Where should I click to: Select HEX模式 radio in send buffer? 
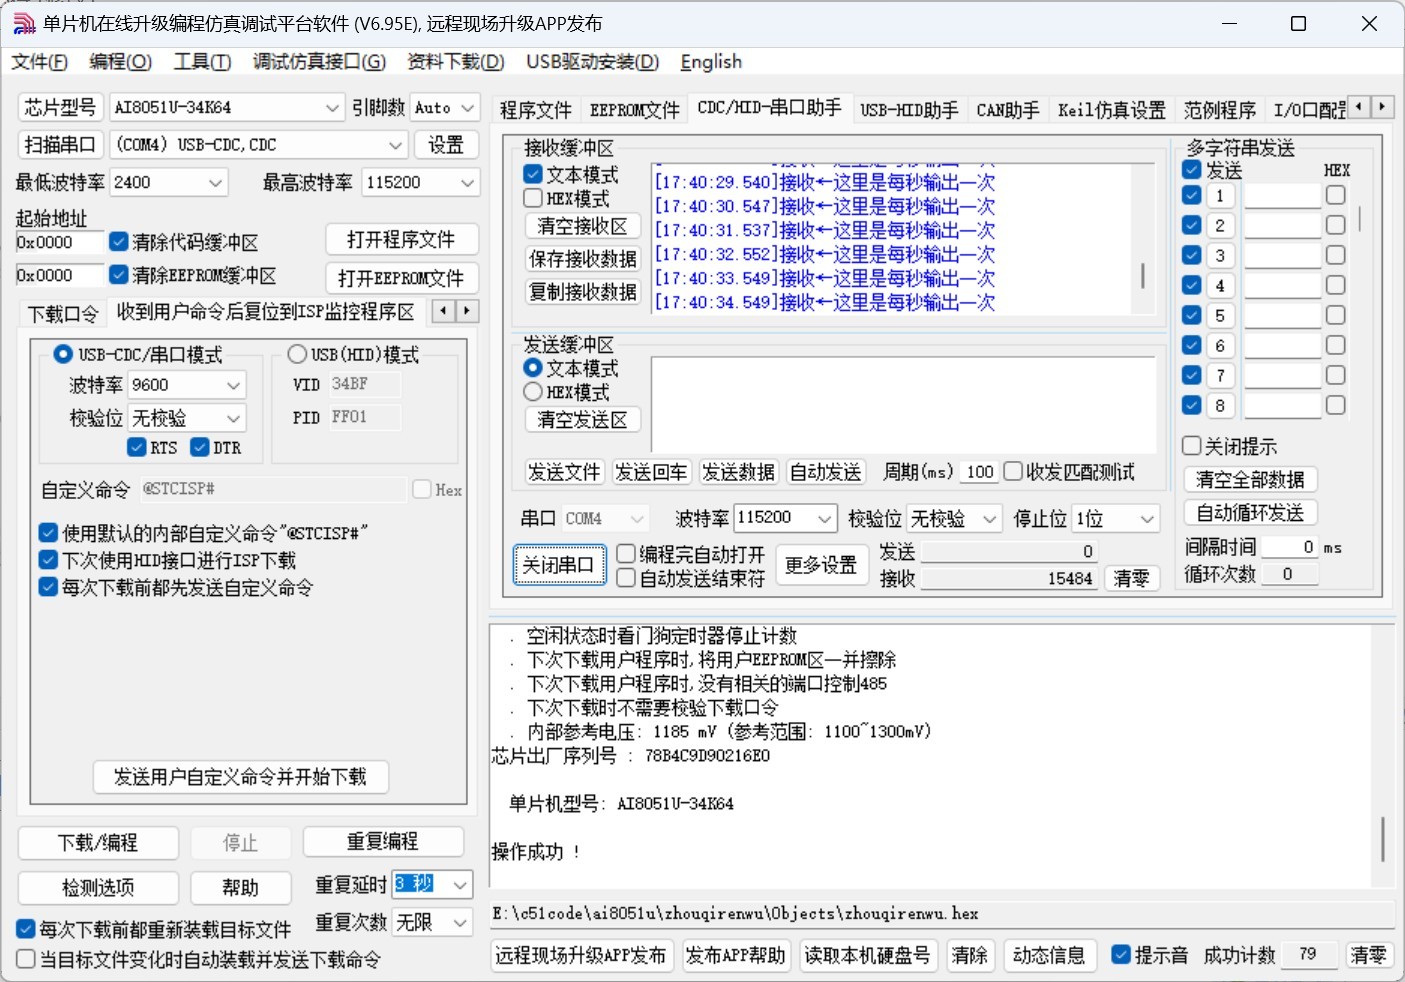(x=533, y=392)
